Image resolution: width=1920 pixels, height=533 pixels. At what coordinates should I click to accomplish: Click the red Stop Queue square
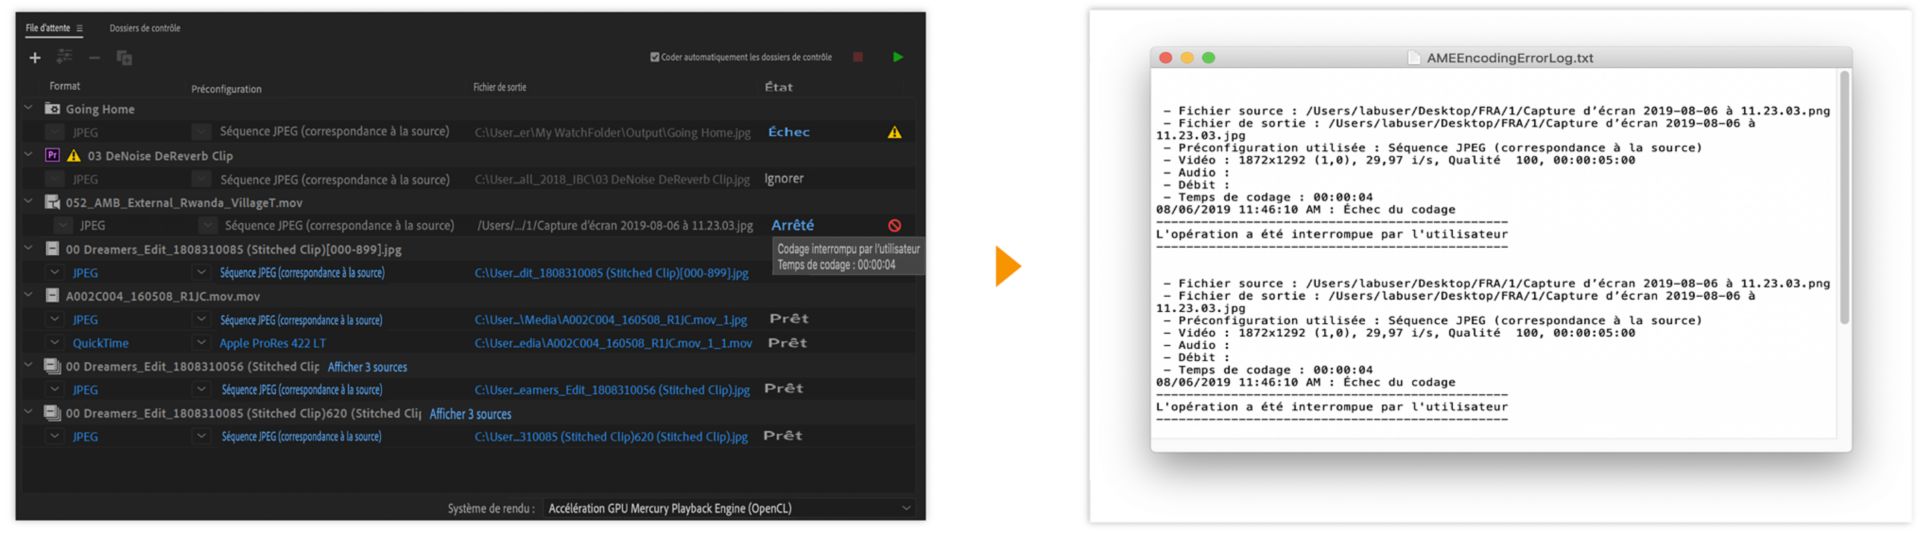pyautogui.click(x=857, y=57)
